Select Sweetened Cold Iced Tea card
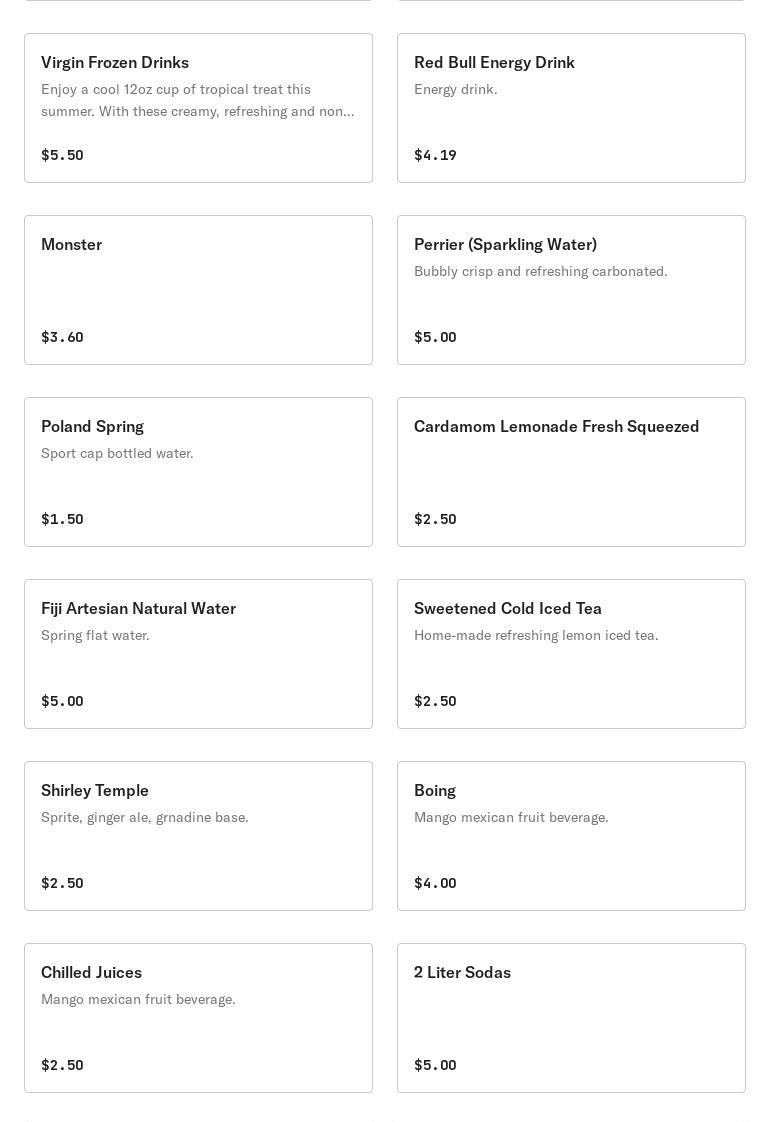The width and height of the screenshot is (770, 1122). [x=571, y=653]
